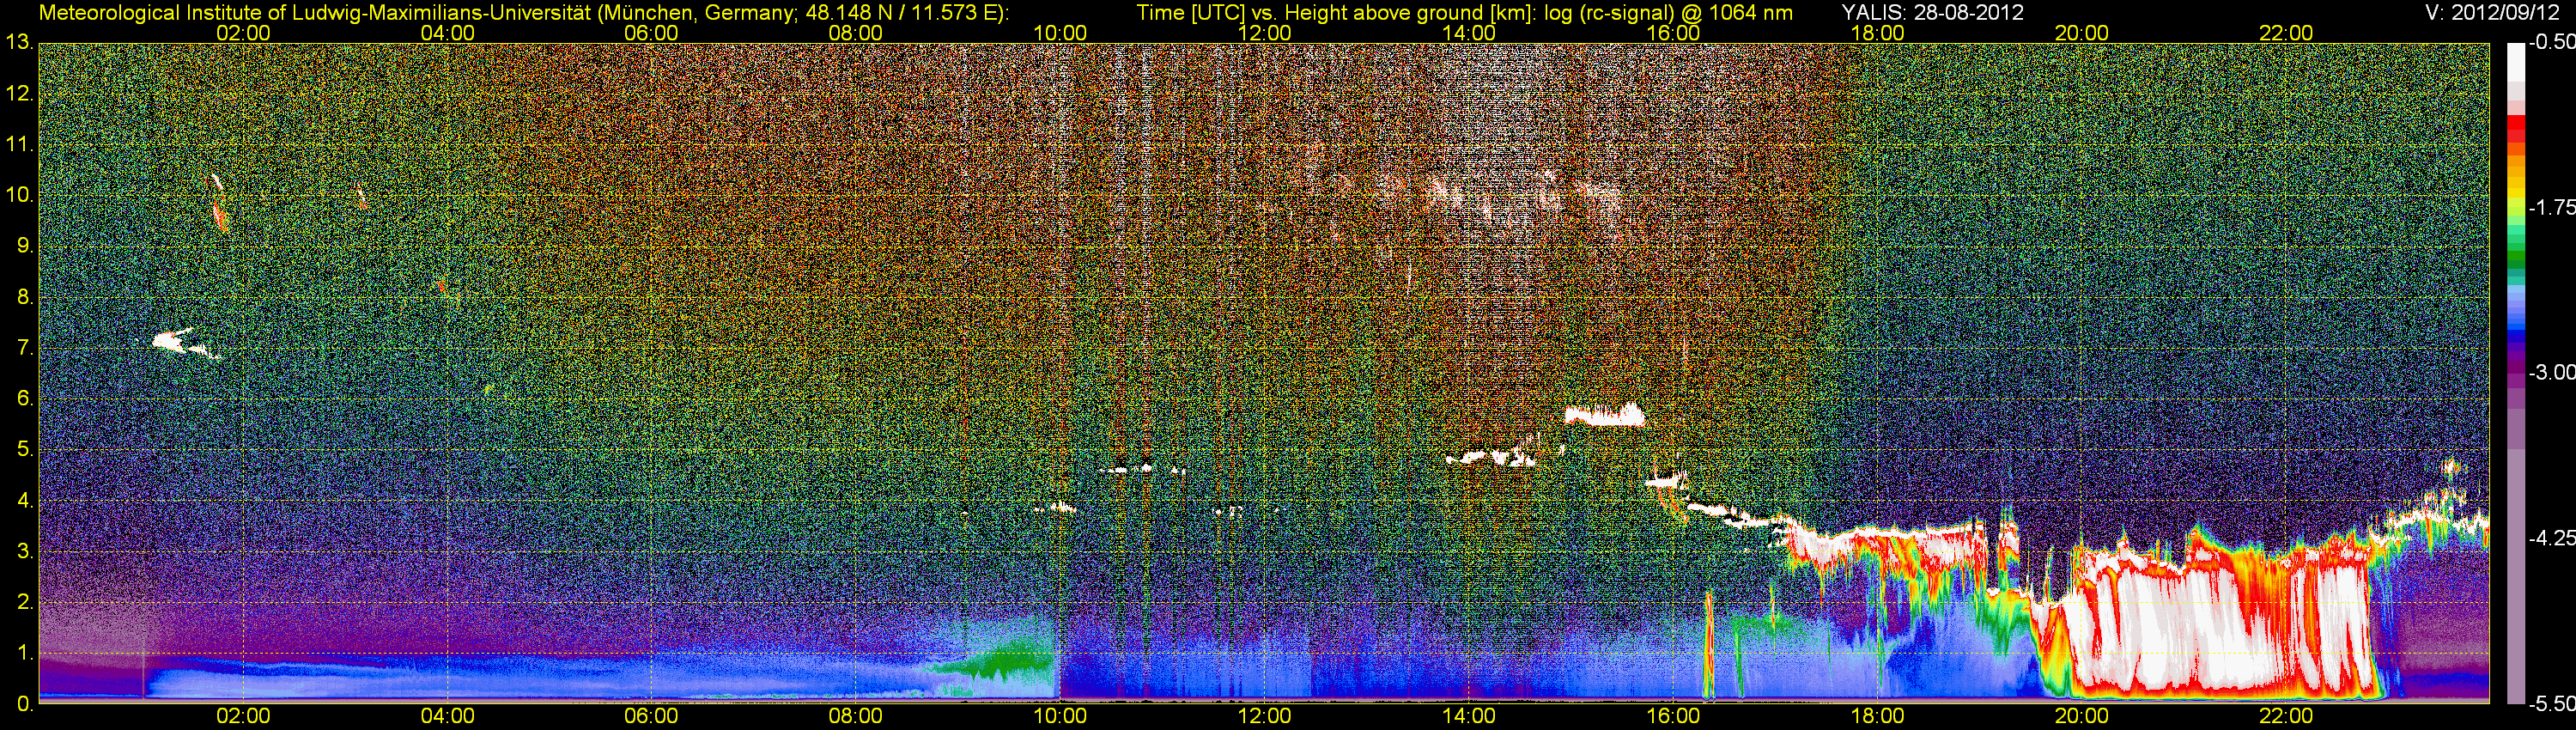Click the 12:00 label on top time axis

click(x=1264, y=33)
